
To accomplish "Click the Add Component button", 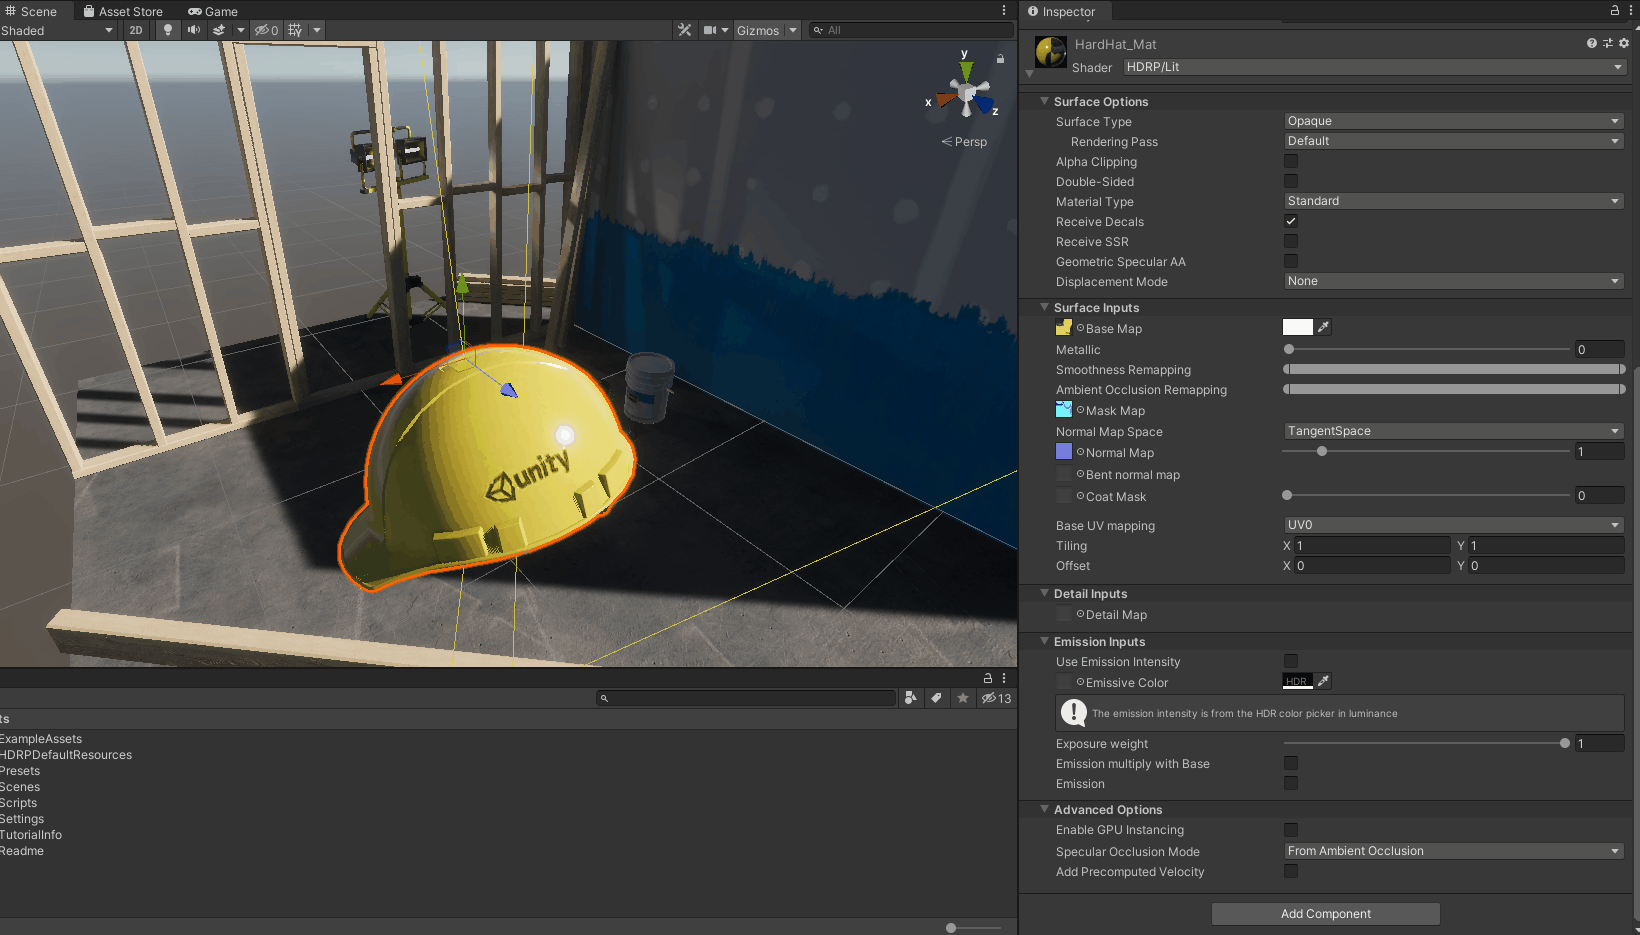I will coord(1326,914).
